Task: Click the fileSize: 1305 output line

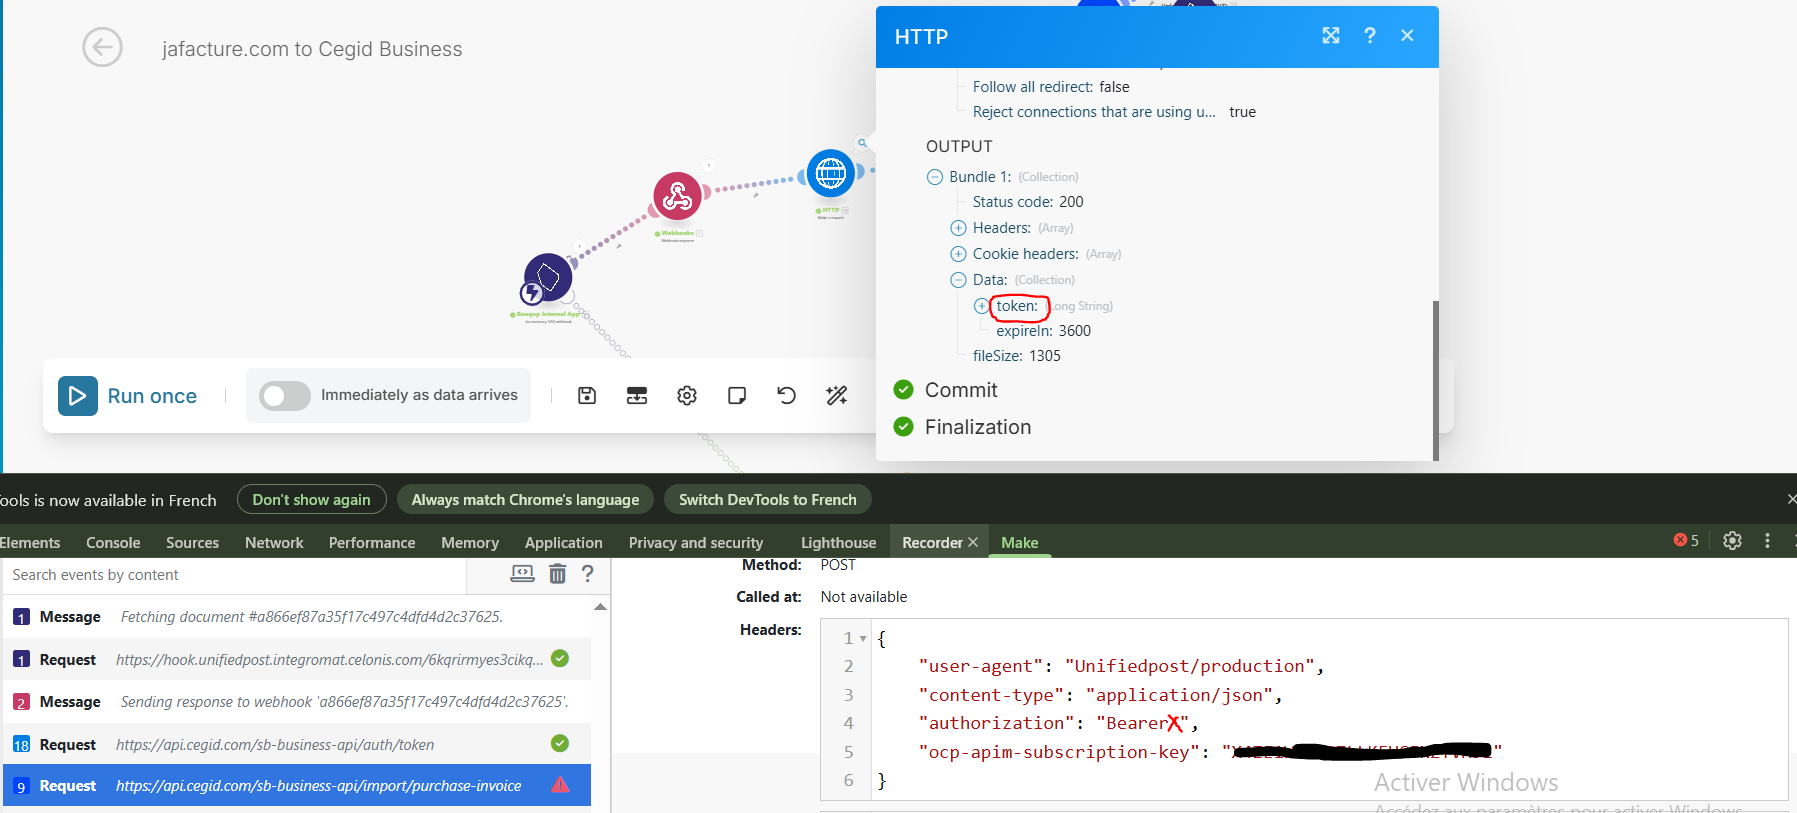Action: [1017, 356]
